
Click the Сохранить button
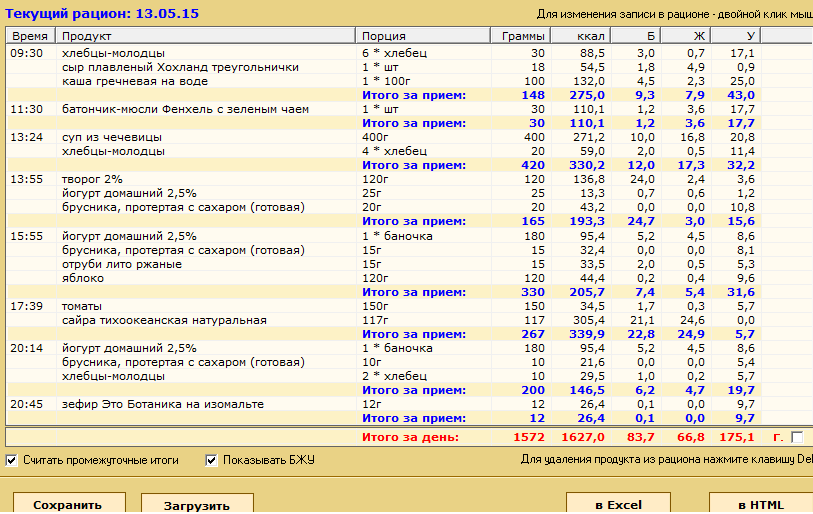pyautogui.click(x=69, y=504)
